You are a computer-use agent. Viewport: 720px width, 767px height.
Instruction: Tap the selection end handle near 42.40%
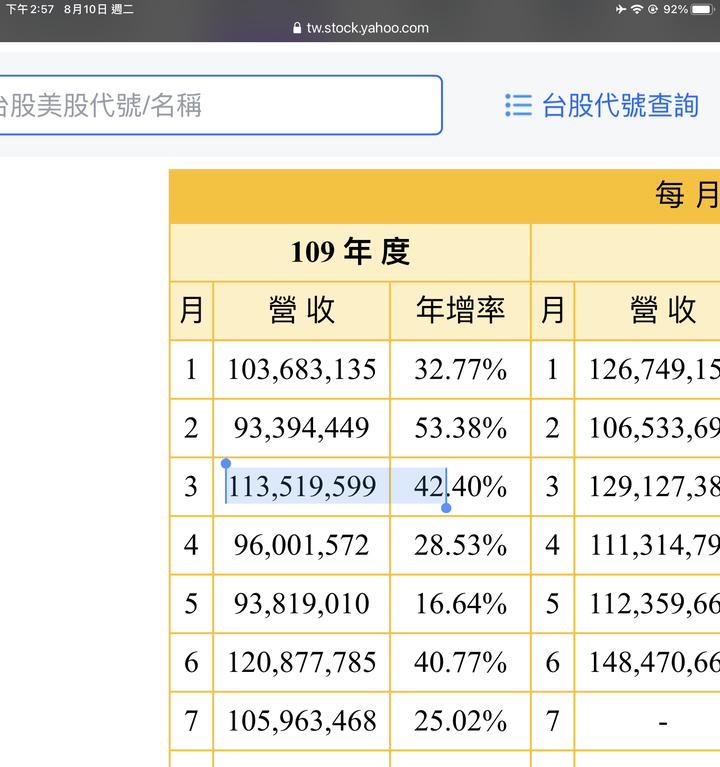click(x=446, y=508)
